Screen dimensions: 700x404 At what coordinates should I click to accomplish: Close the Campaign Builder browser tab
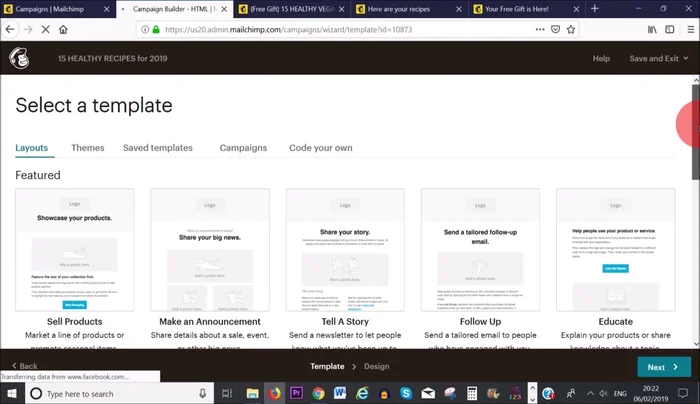click(224, 9)
